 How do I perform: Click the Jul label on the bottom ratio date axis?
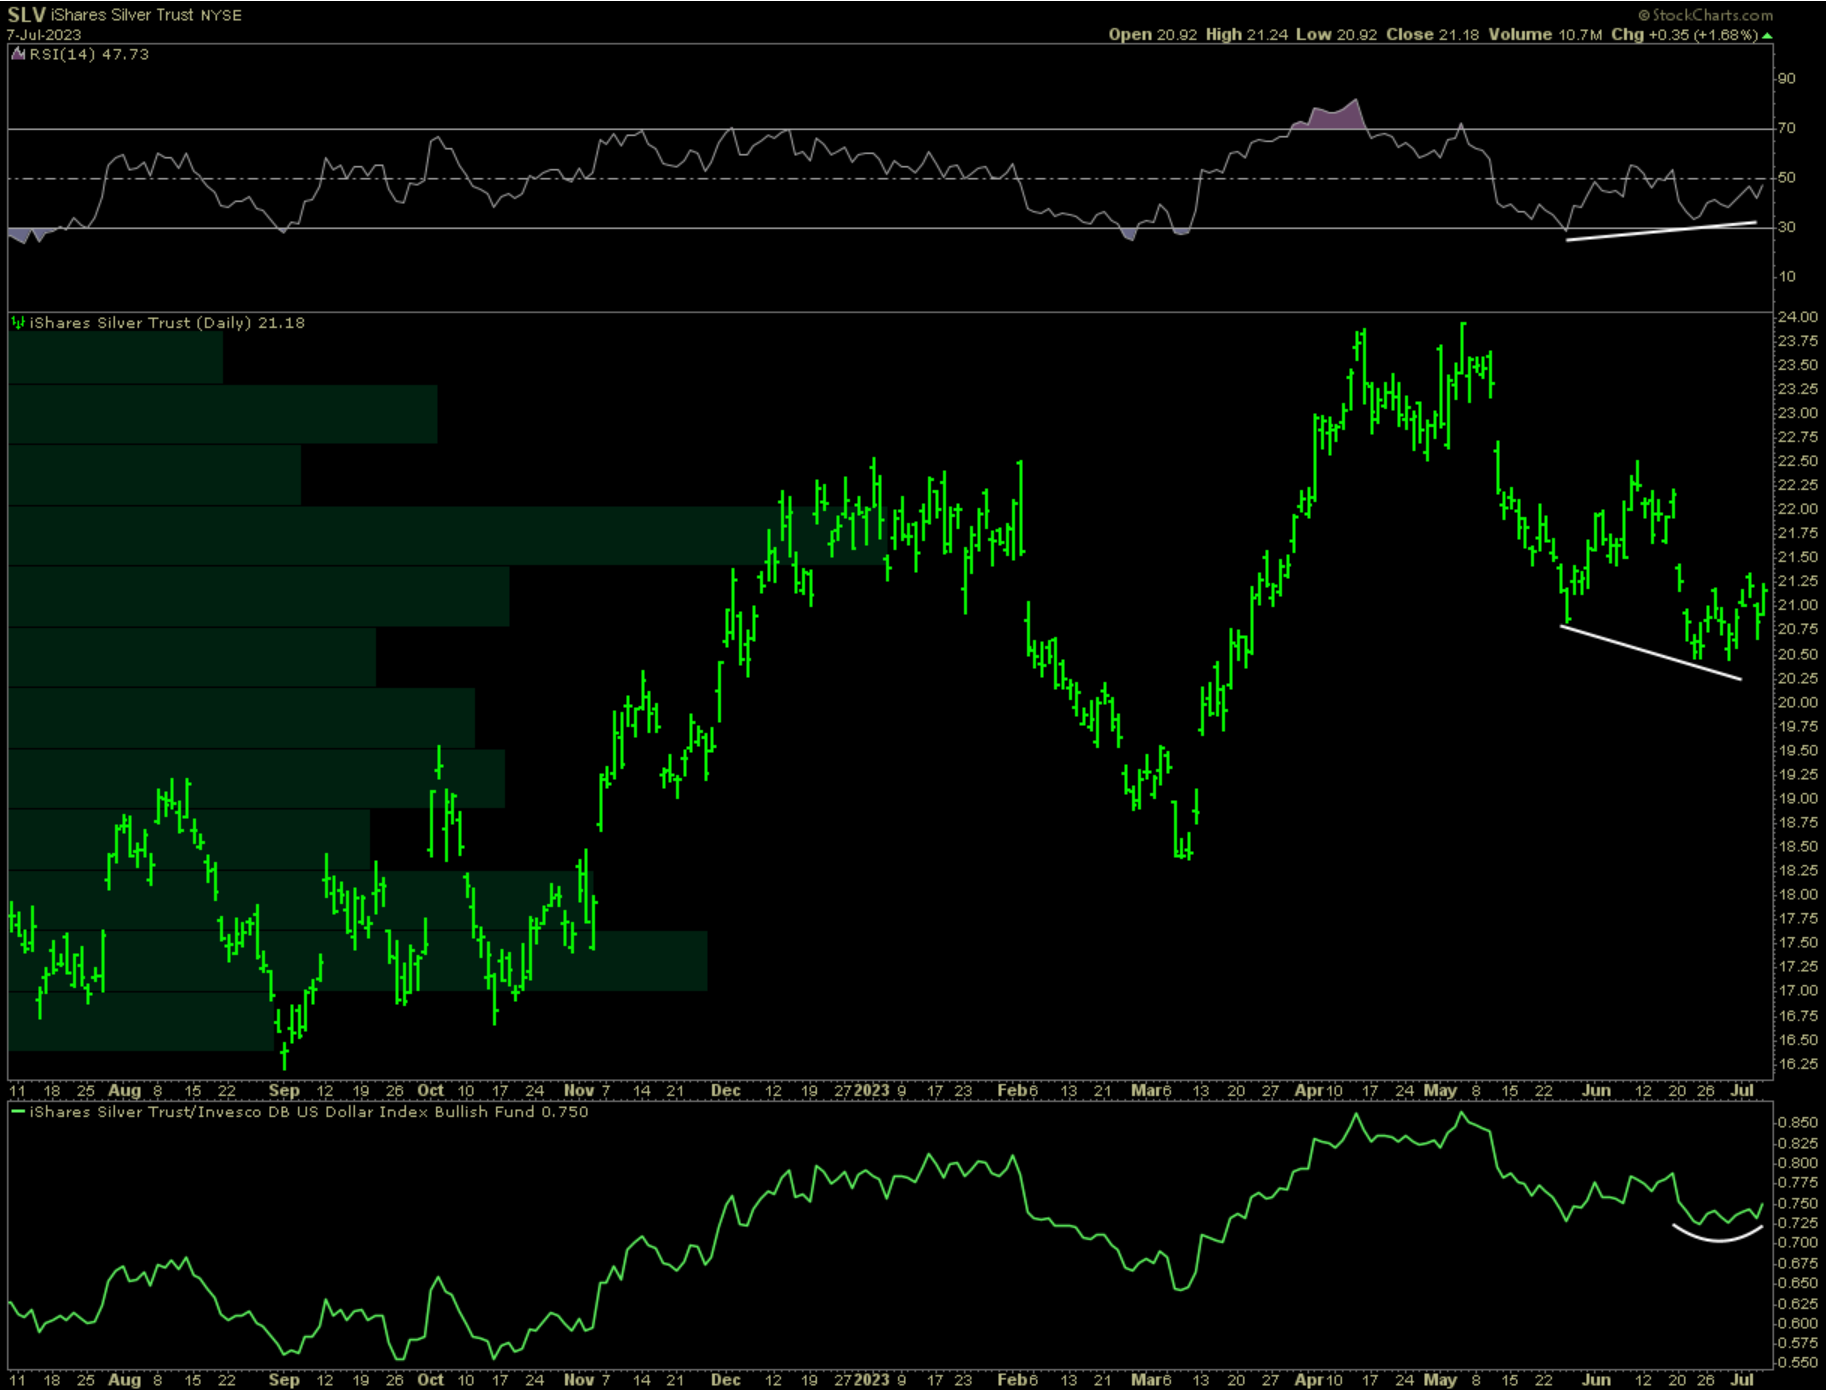click(x=1742, y=1379)
